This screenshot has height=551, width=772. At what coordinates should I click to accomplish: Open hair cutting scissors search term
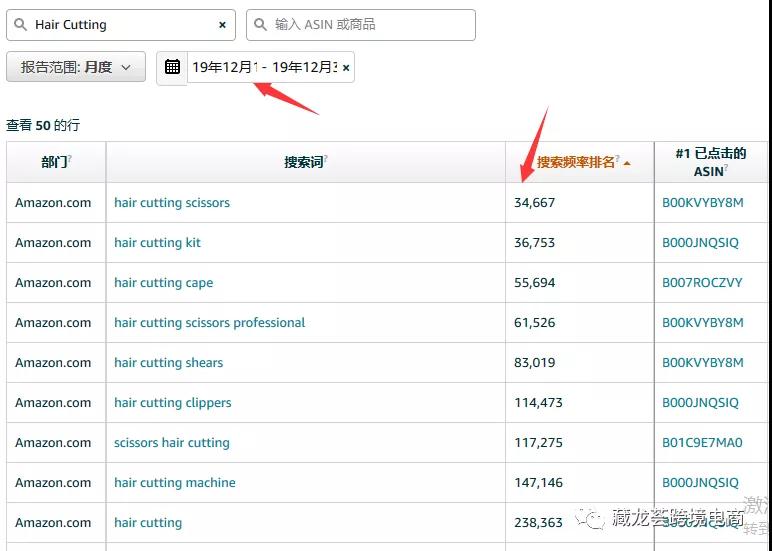172,203
